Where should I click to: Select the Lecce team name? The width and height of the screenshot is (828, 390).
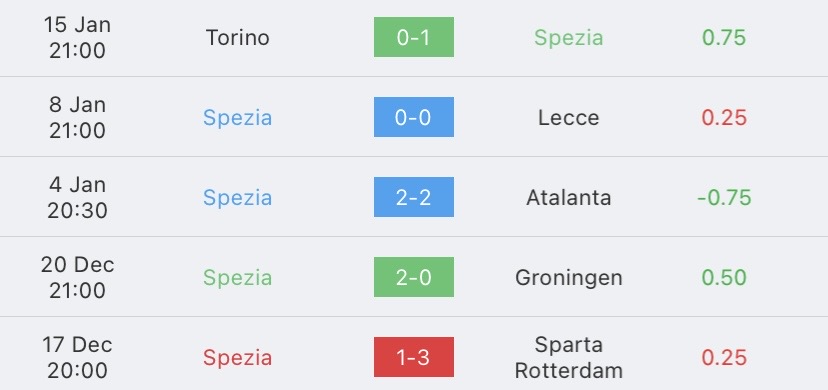(569, 117)
